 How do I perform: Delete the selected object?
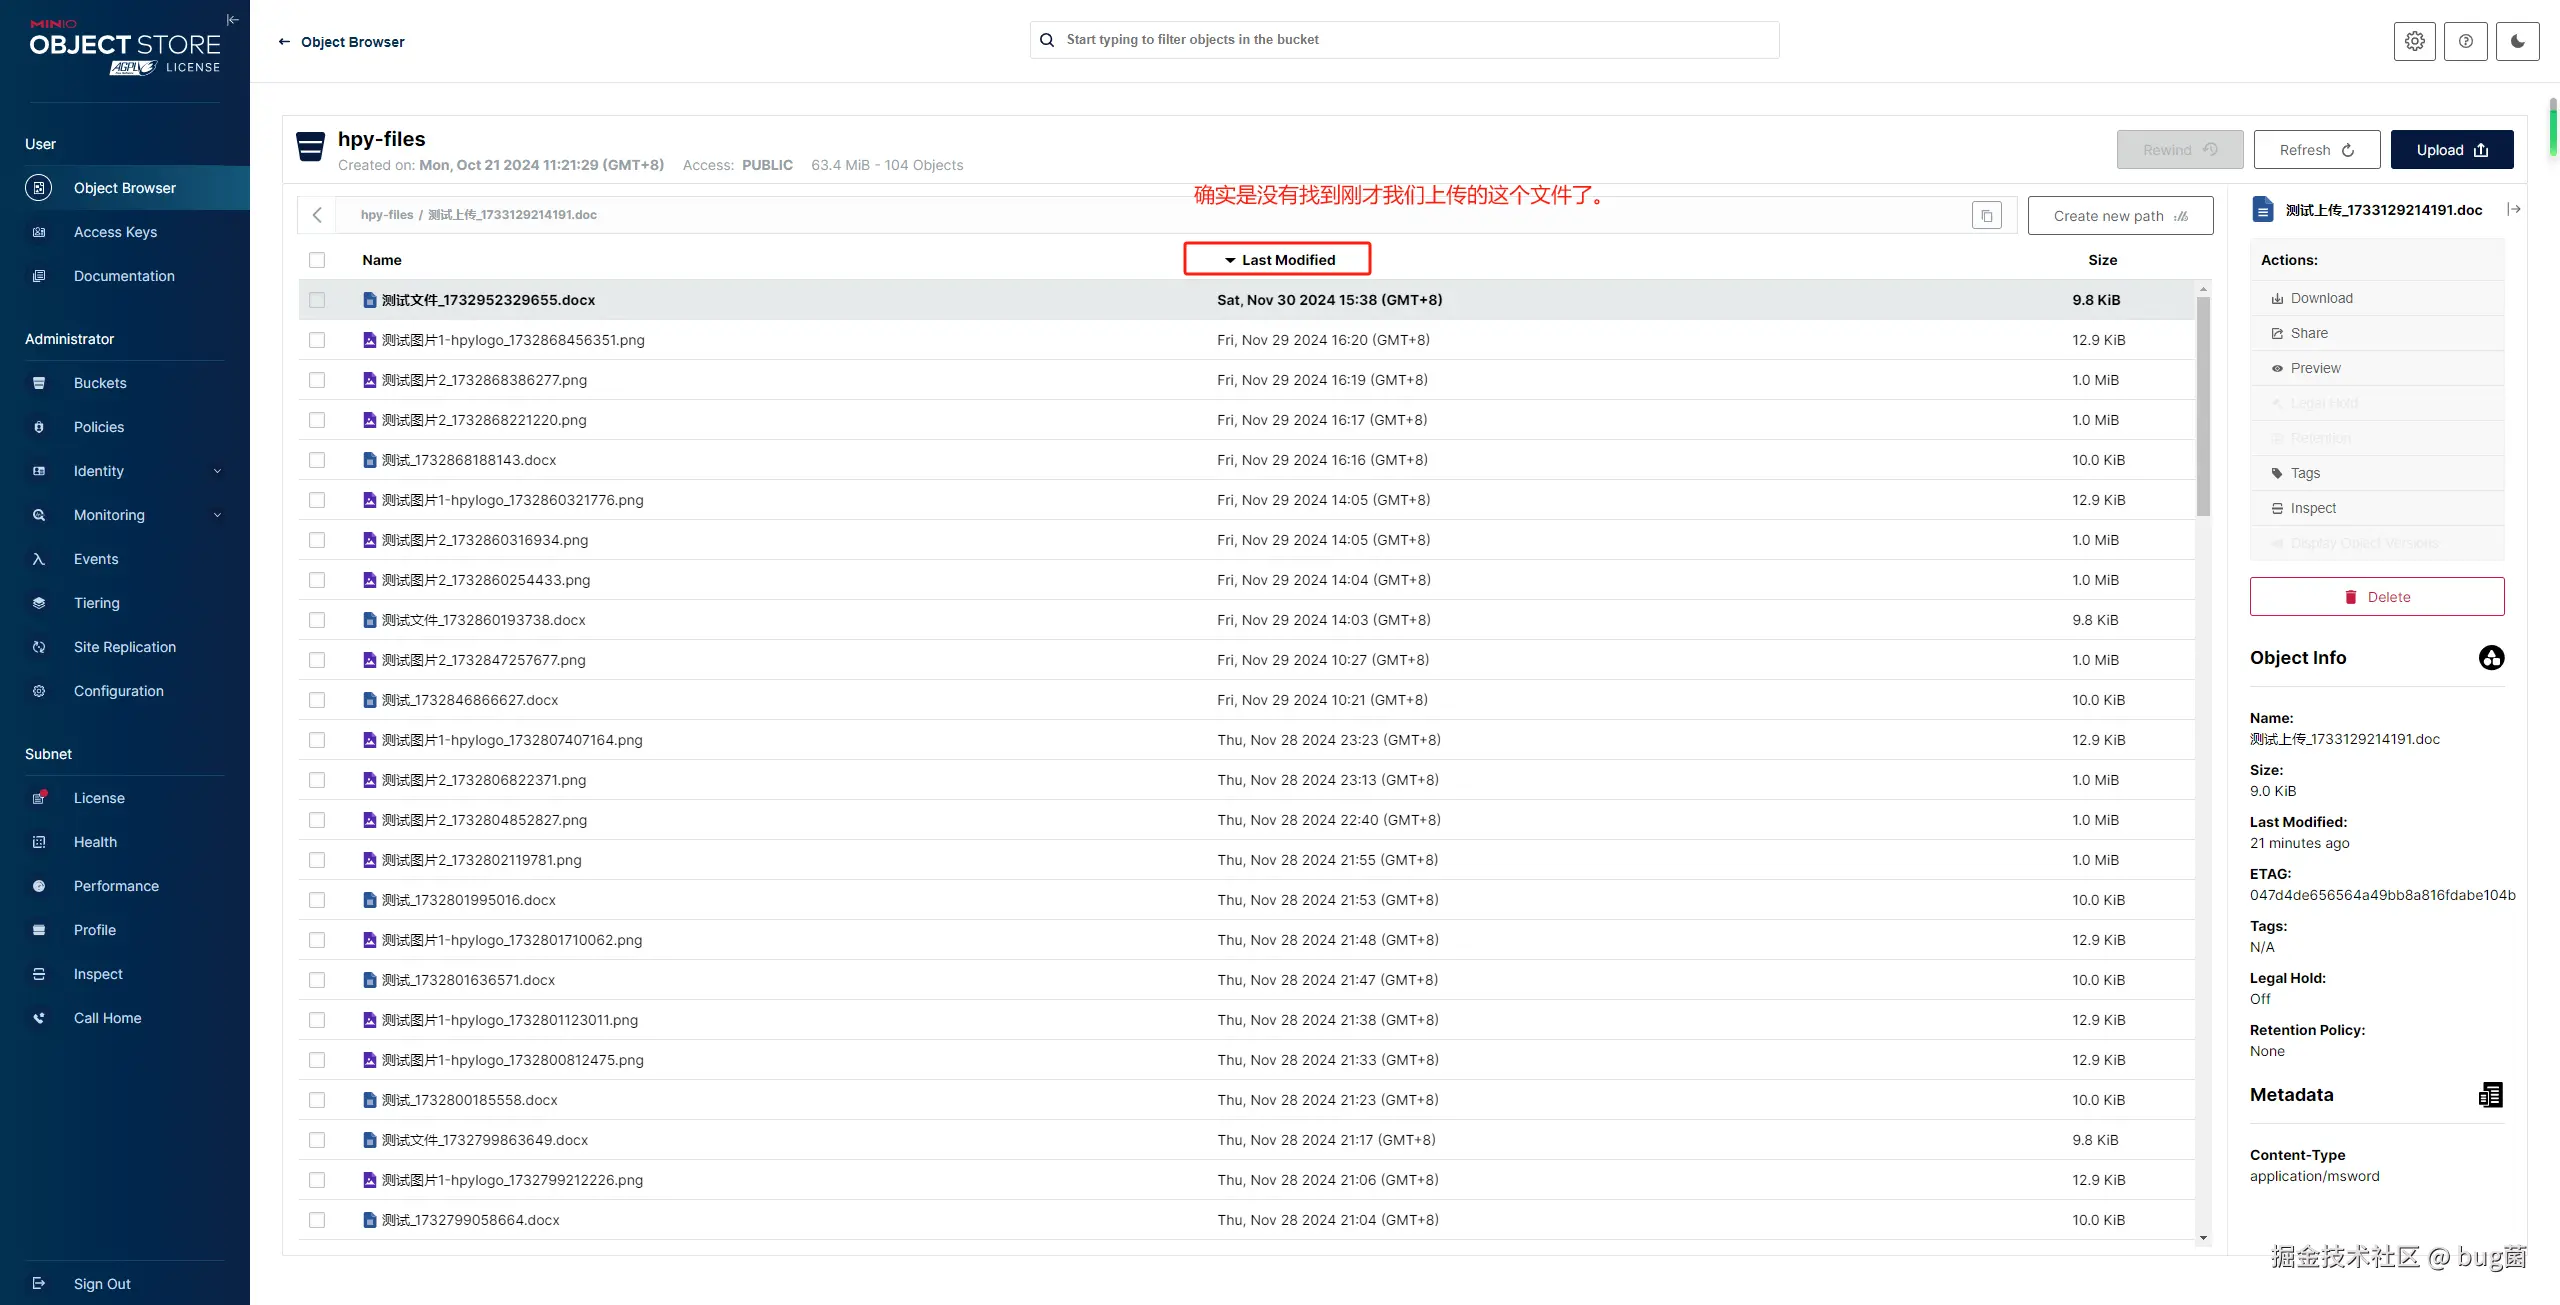[2376, 597]
